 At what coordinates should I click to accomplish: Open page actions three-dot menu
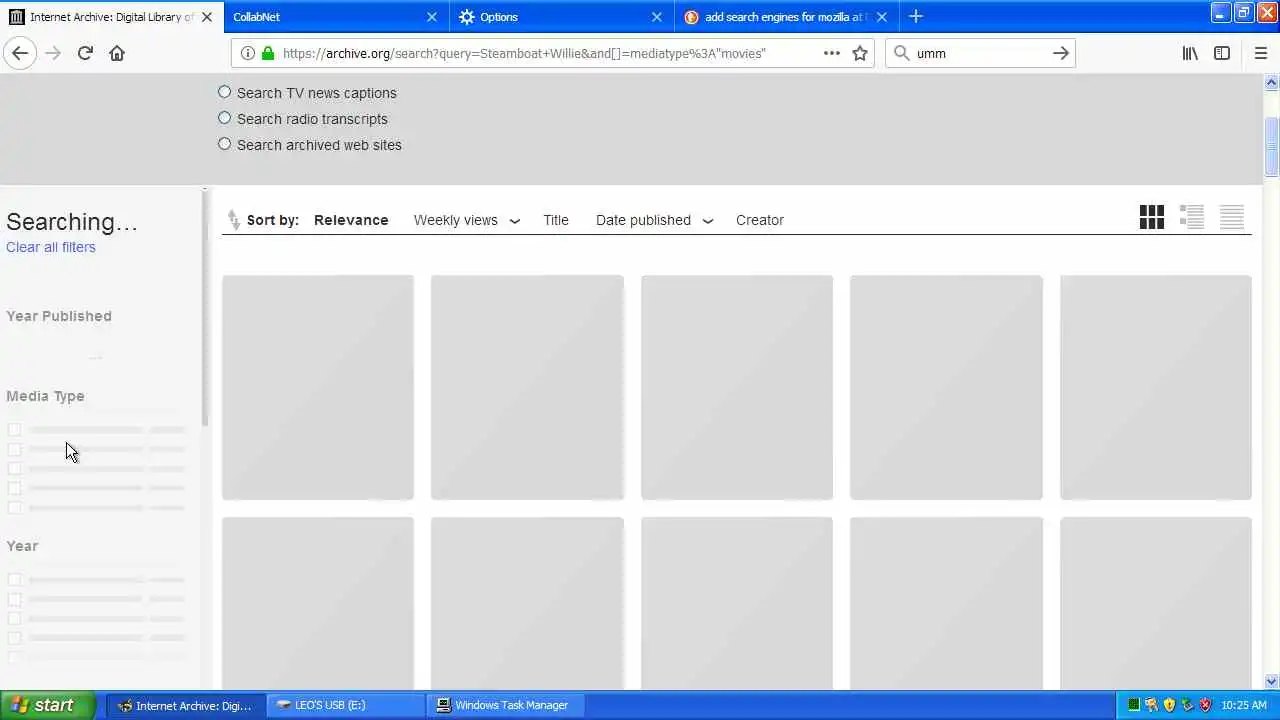[831, 53]
